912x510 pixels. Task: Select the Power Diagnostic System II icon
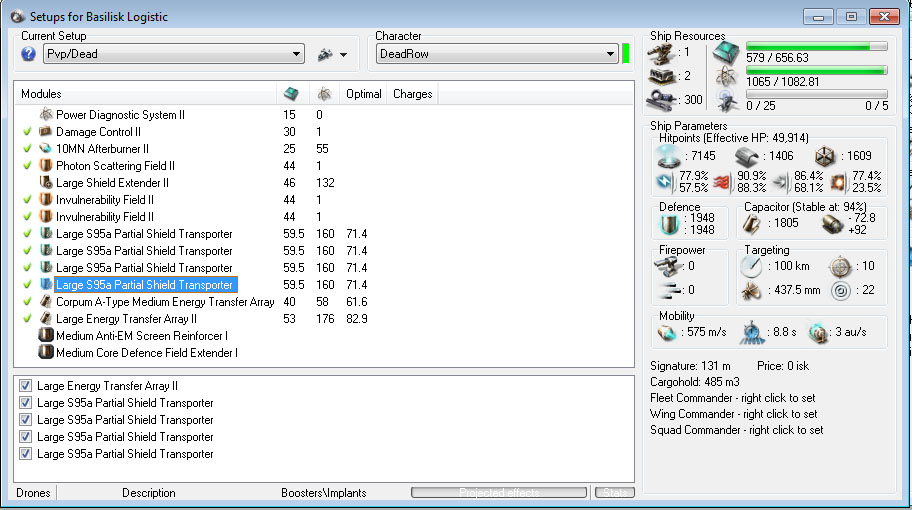click(46, 114)
